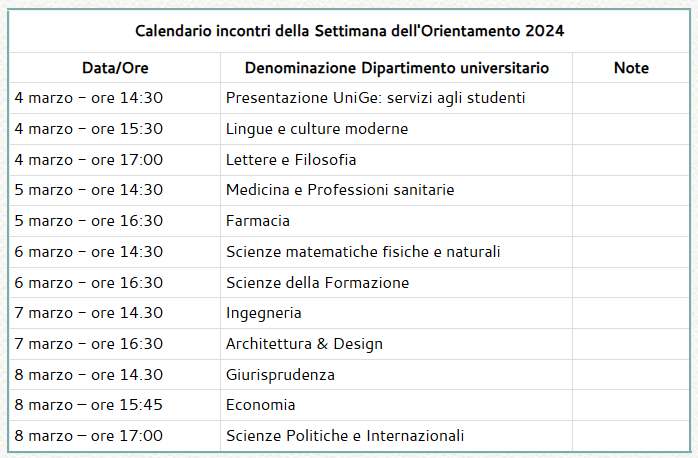Click 'Medicina e Professioni sanitarie' cell
Image resolution: width=698 pixels, height=458 pixels.
click(x=340, y=190)
